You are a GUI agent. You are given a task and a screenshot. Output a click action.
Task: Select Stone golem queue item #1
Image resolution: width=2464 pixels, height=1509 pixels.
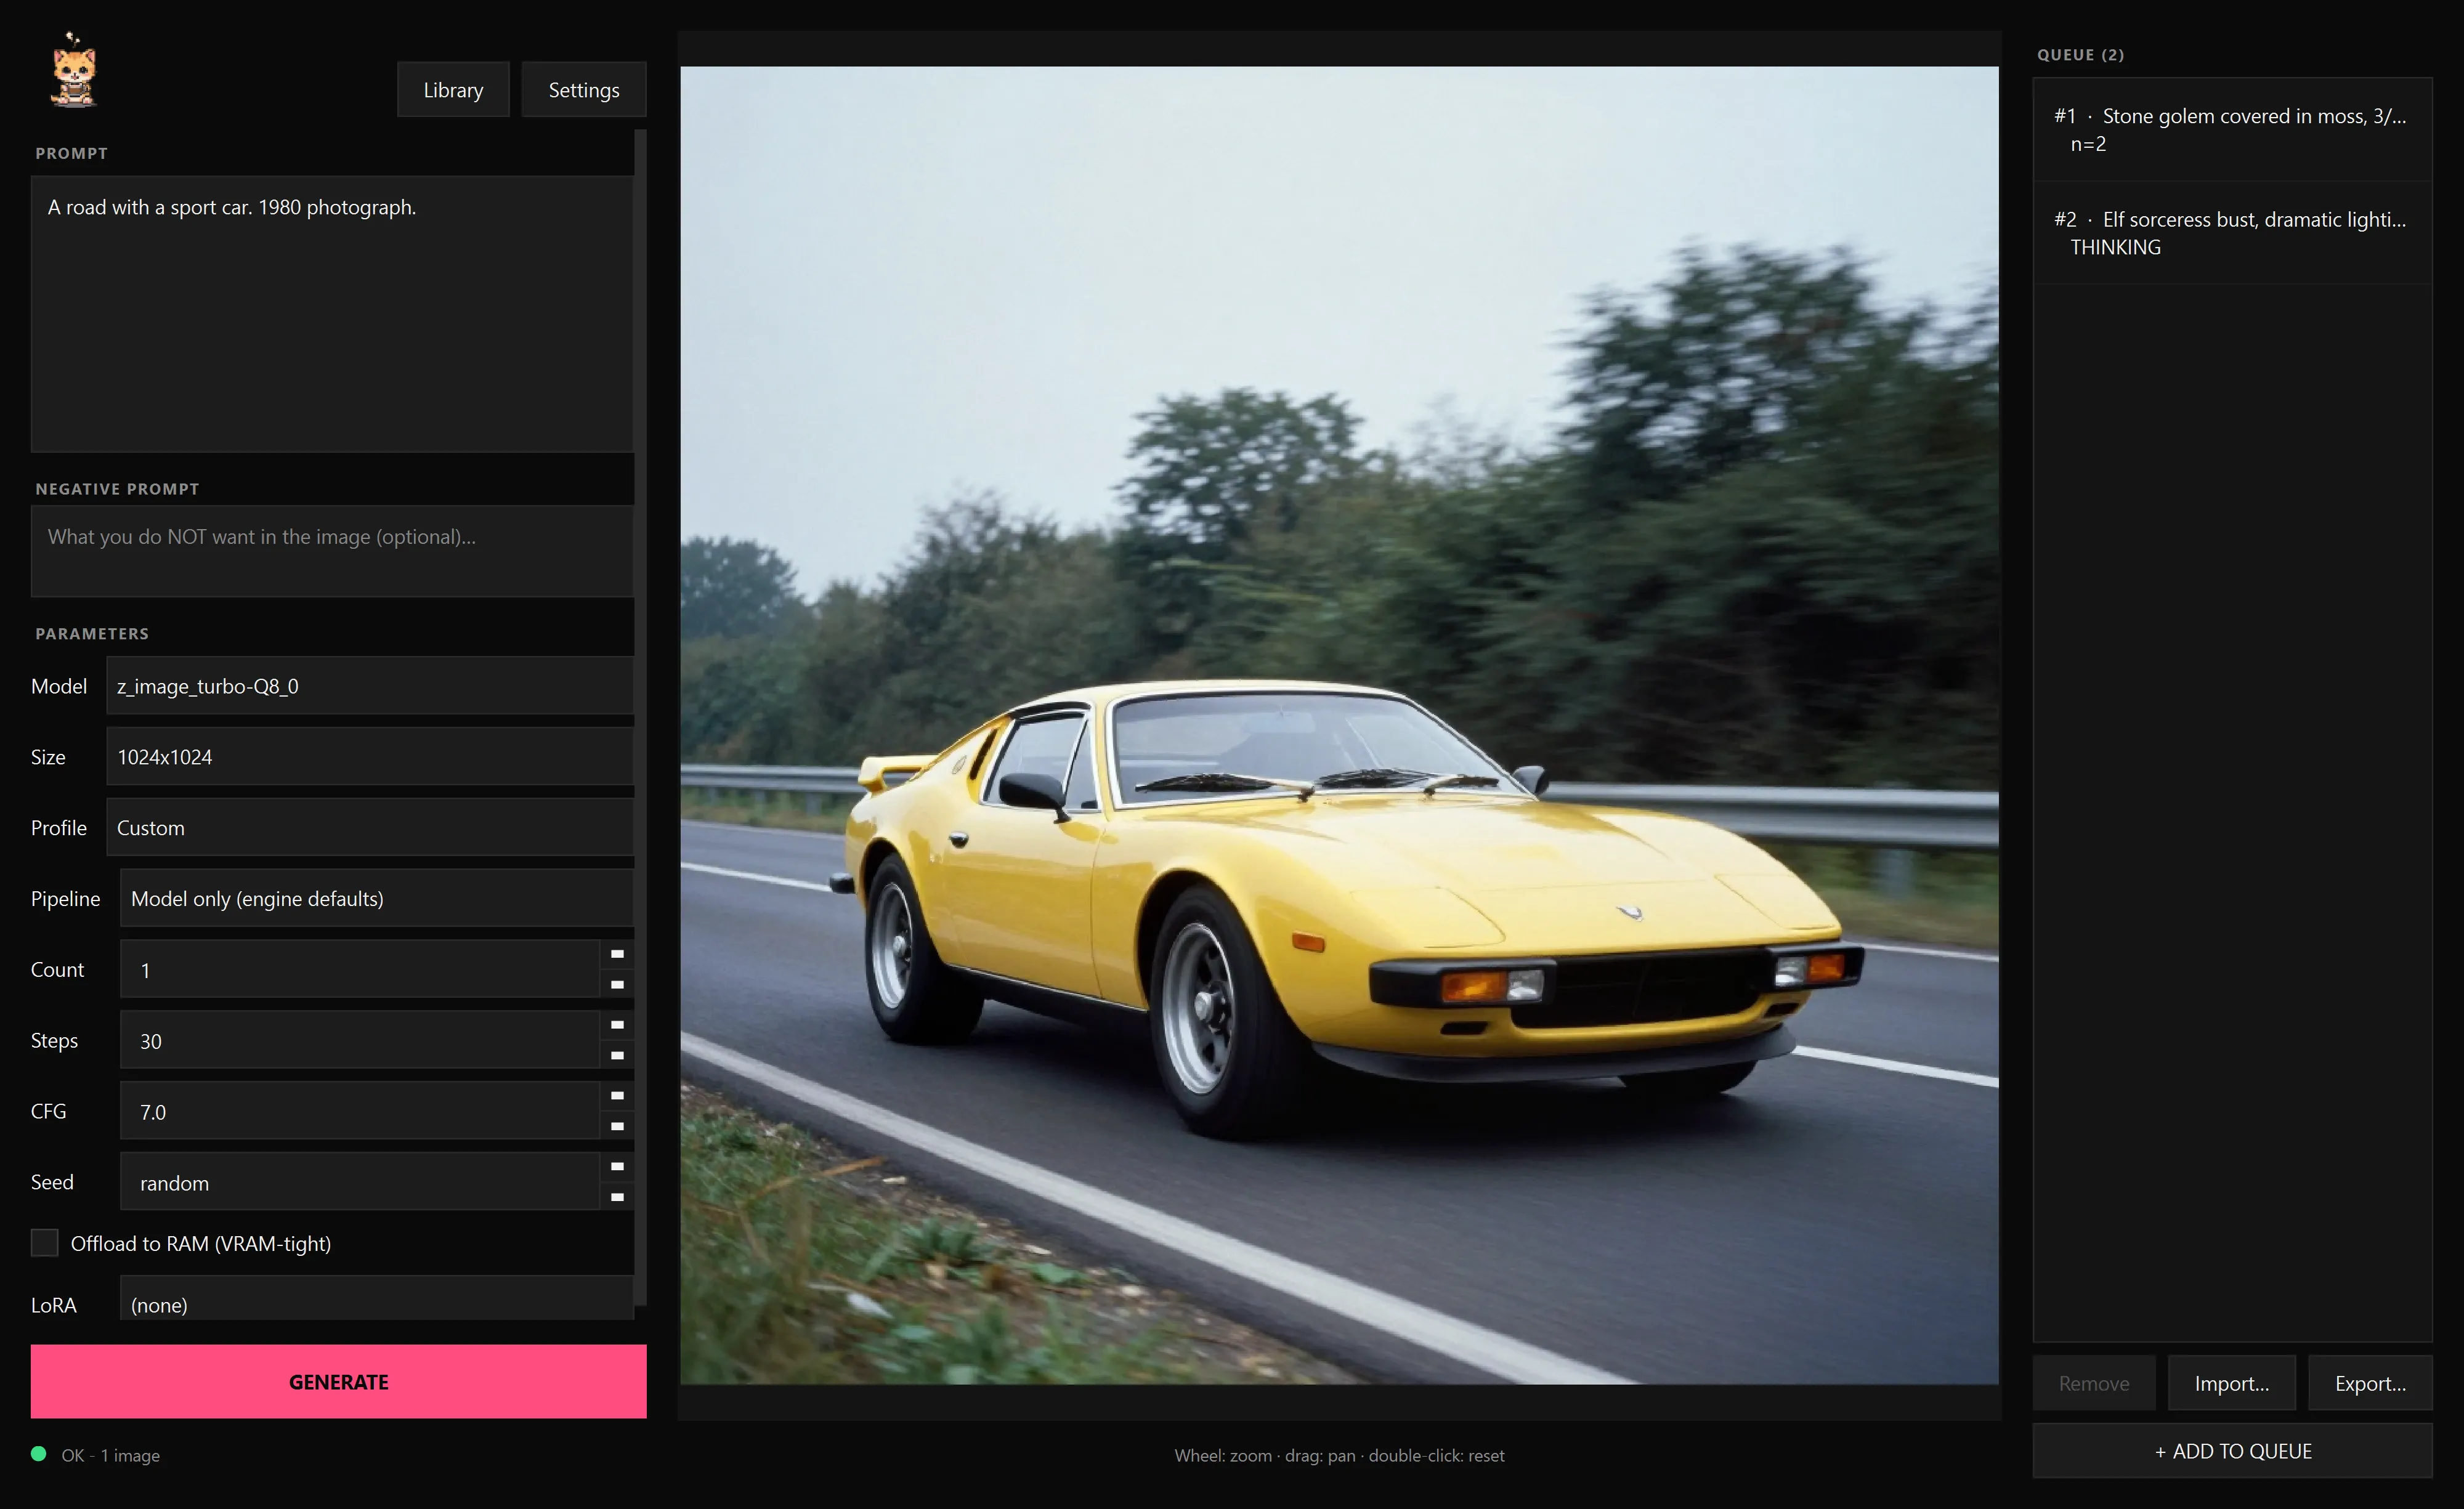(2232, 130)
